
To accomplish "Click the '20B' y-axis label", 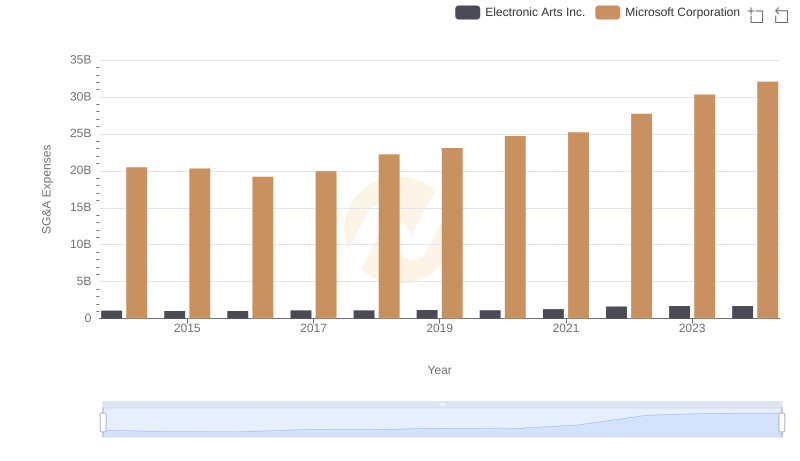I will (x=81, y=170).
